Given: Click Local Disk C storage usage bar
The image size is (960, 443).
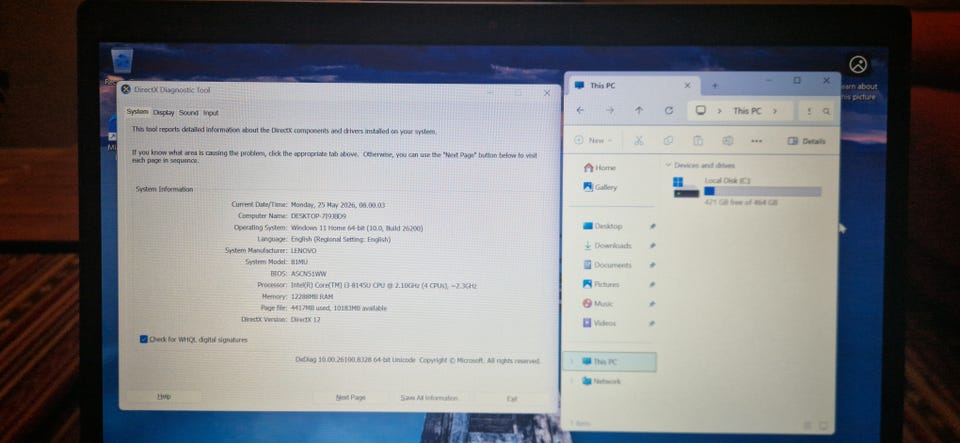Looking at the screenshot, I should coord(762,192).
